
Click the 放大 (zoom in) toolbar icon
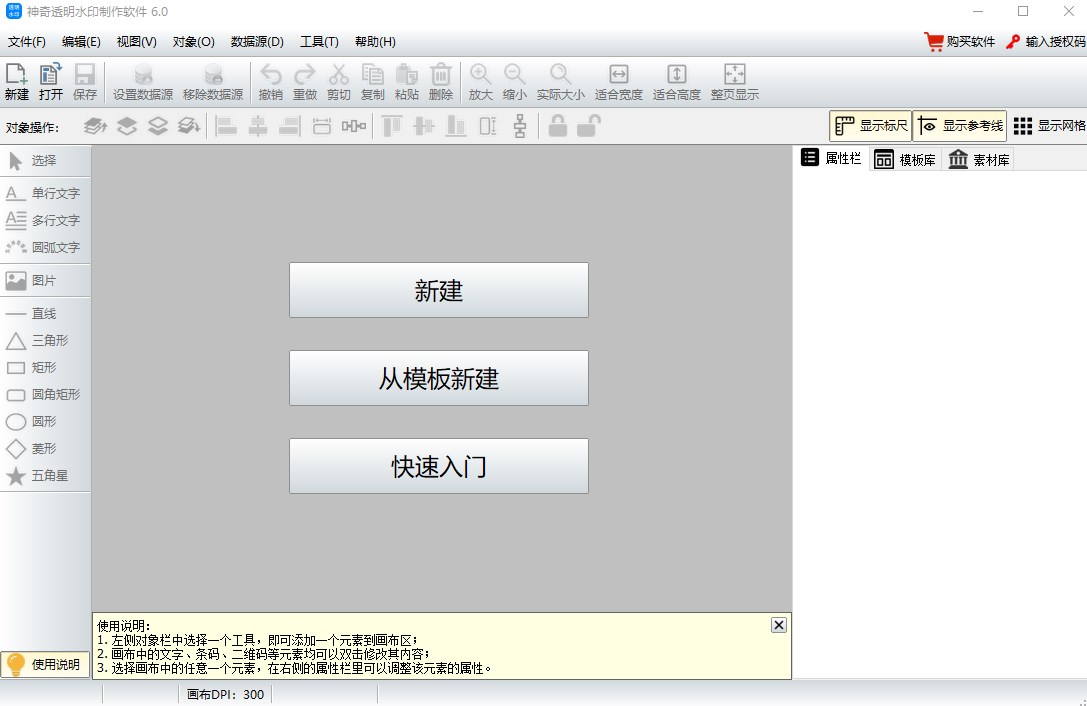click(479, 80)
